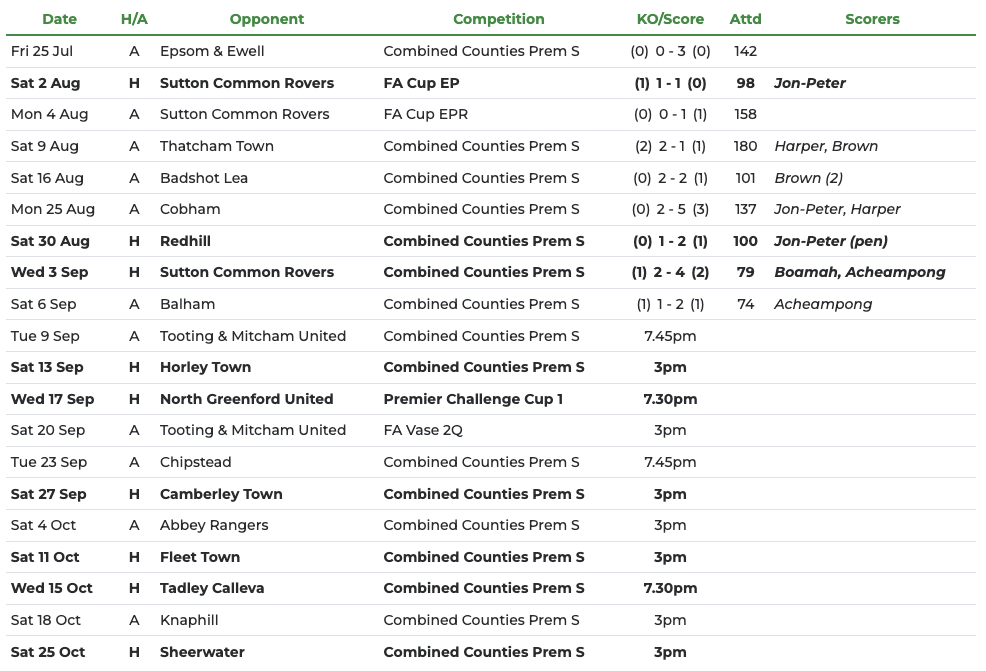
Task: Click the KO/Score column header
Action: click(670, 19)
